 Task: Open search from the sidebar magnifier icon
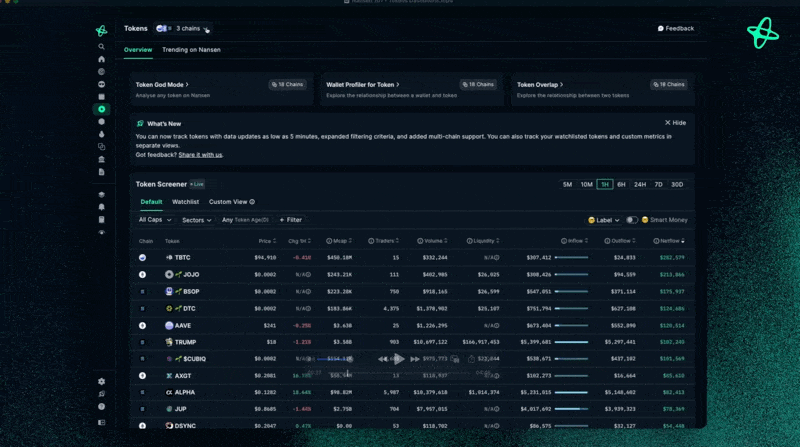[102, 47]
